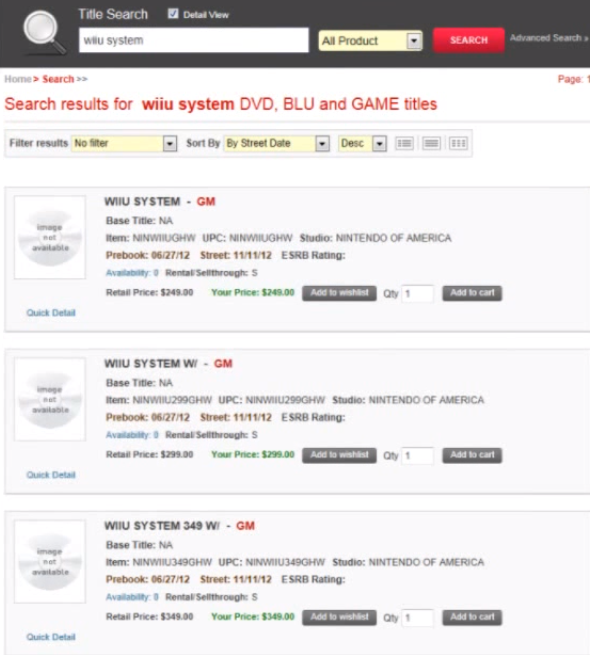Click the Retail Price: $249.00 text
590x655 pixels.
pyautogui.click(x=150, y=292)
